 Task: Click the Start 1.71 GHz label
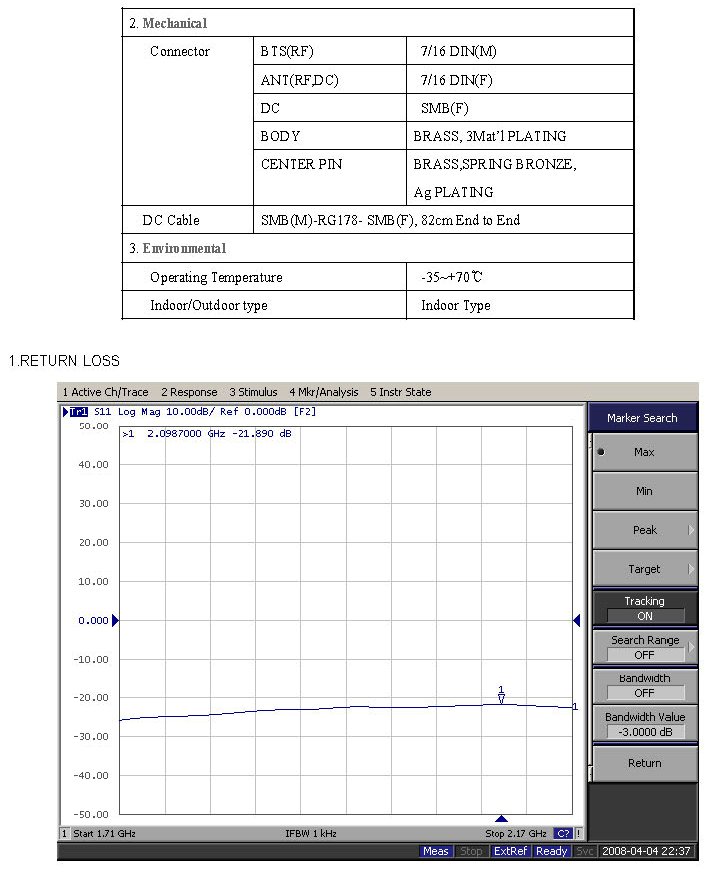click(x=104, y=833)
